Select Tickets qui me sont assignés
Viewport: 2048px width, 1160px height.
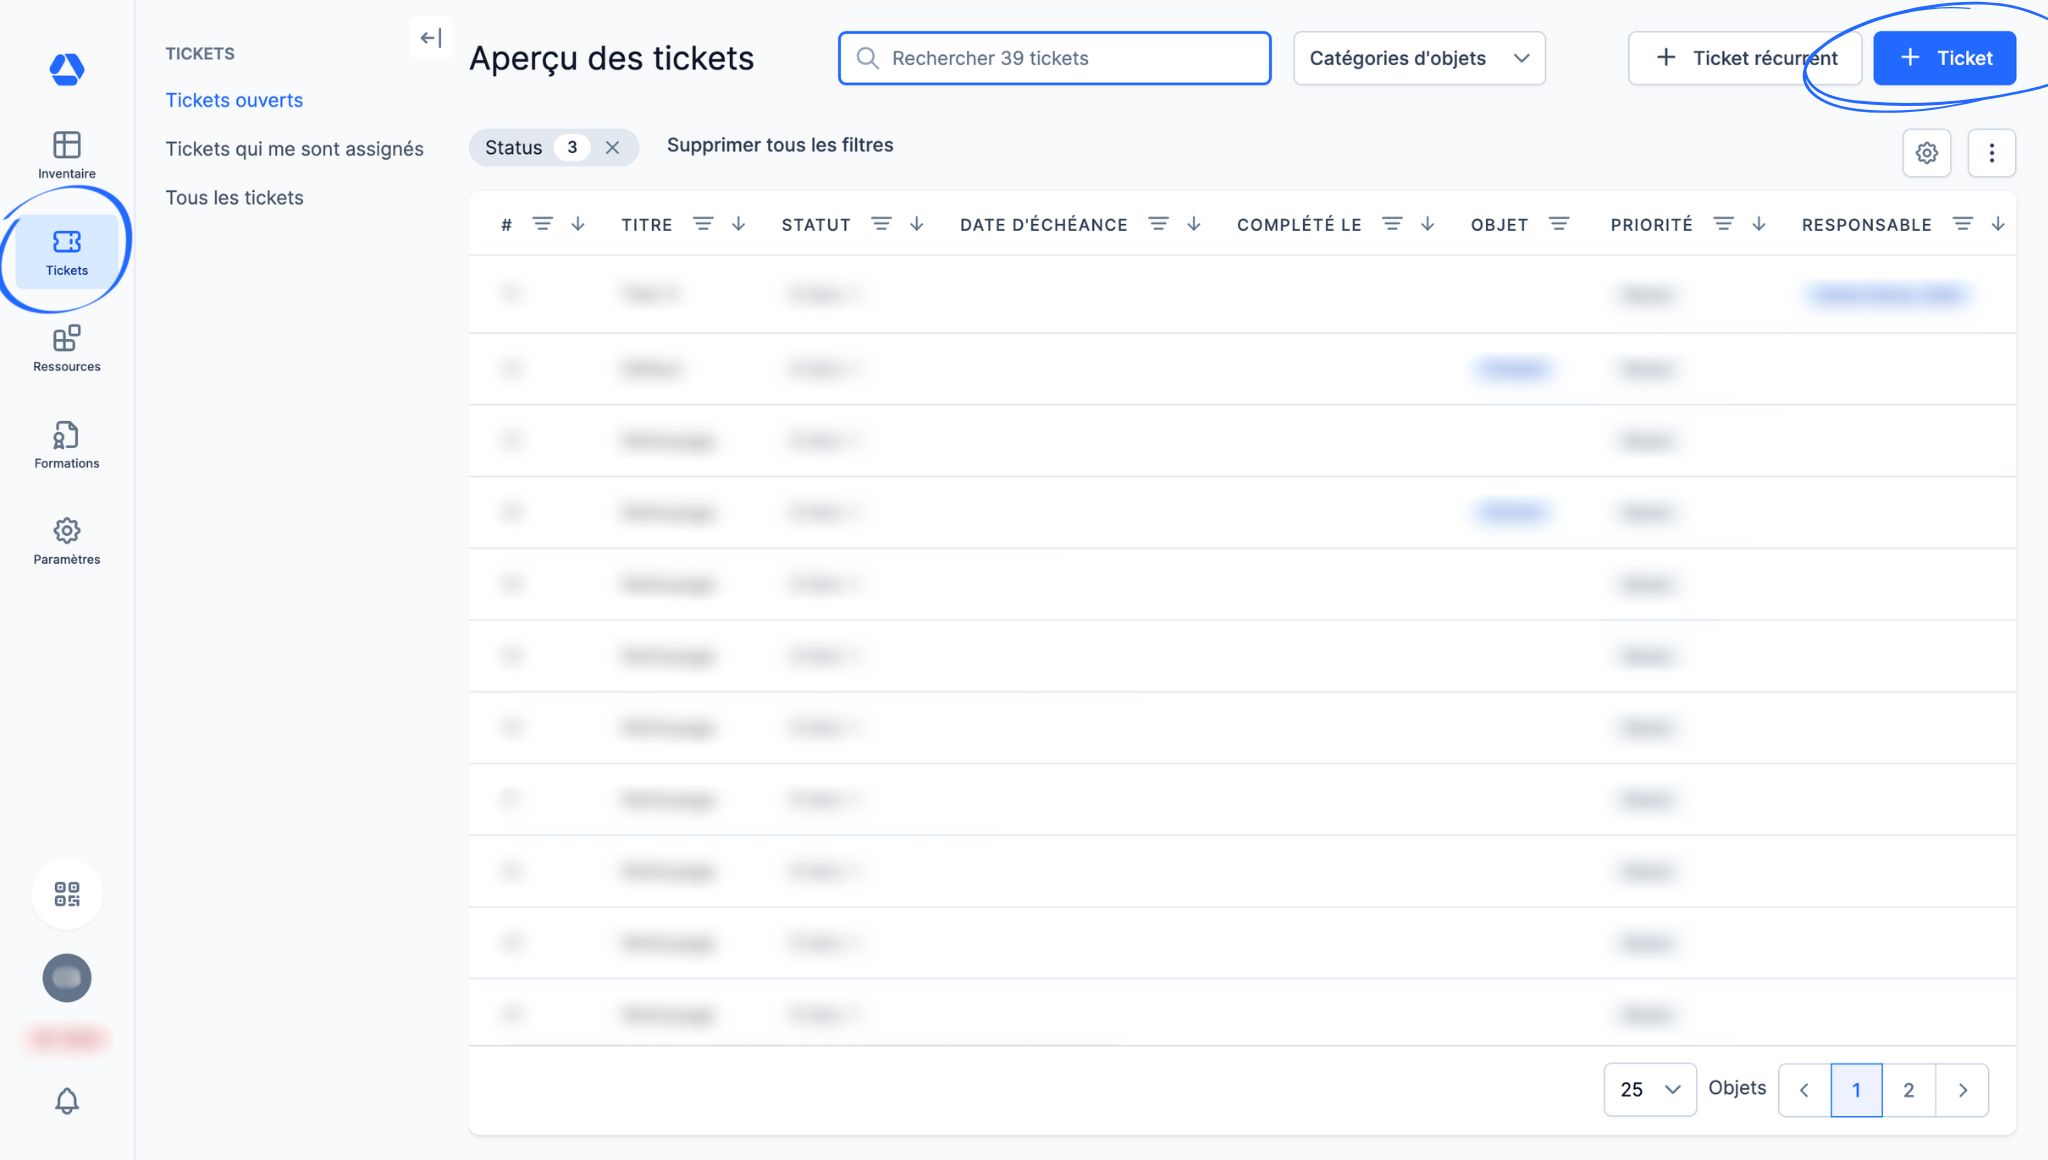click(x=294, y=149)
